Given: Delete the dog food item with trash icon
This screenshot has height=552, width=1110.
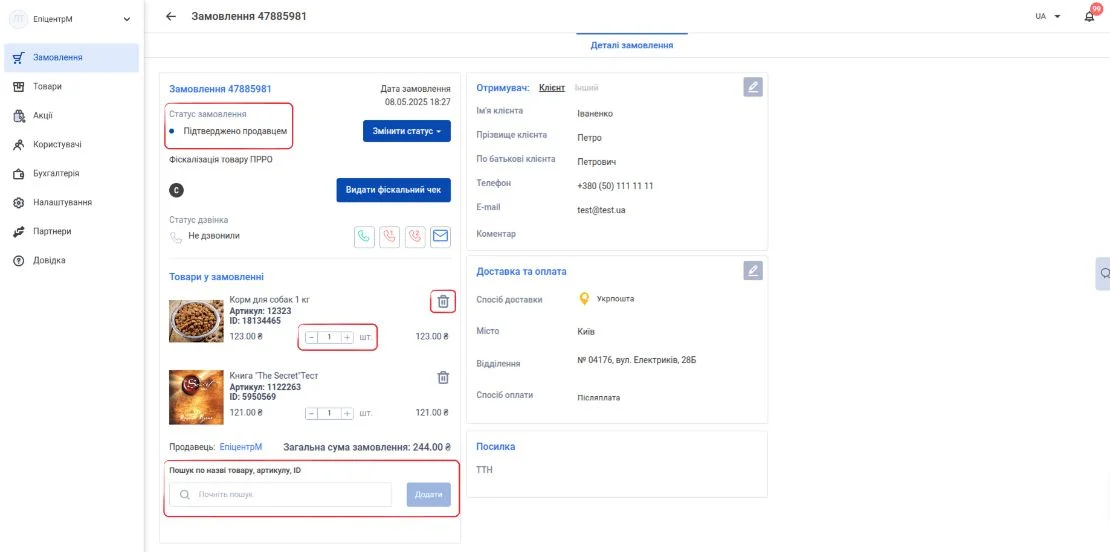Looking at the screenshot, I should coord(443,301).
